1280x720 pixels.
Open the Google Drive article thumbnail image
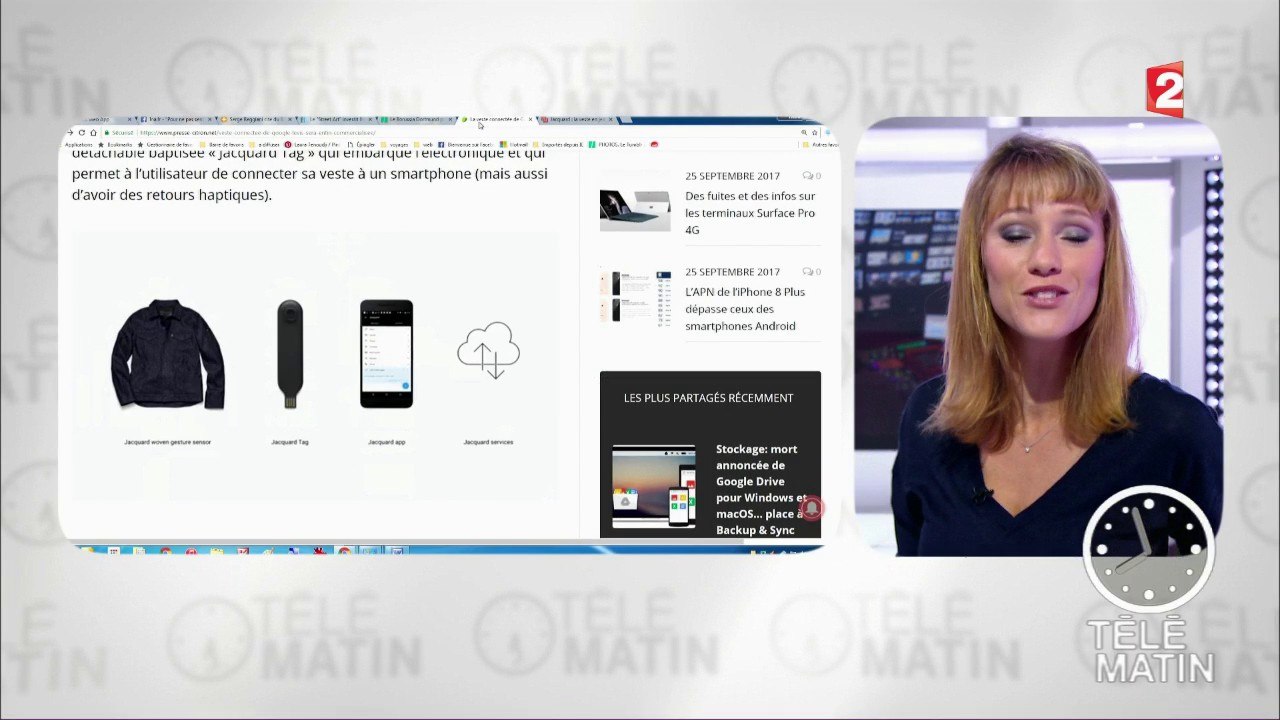pyautogui.click(x=654, y=487)
